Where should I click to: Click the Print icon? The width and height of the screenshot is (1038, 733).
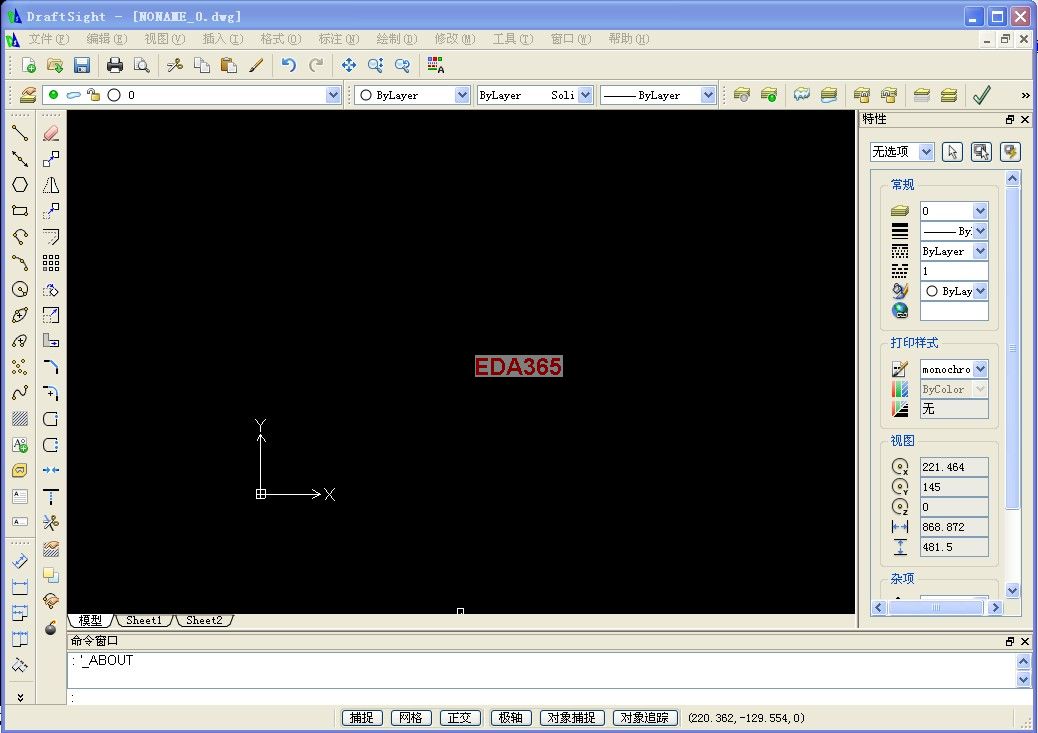[115, 65]
